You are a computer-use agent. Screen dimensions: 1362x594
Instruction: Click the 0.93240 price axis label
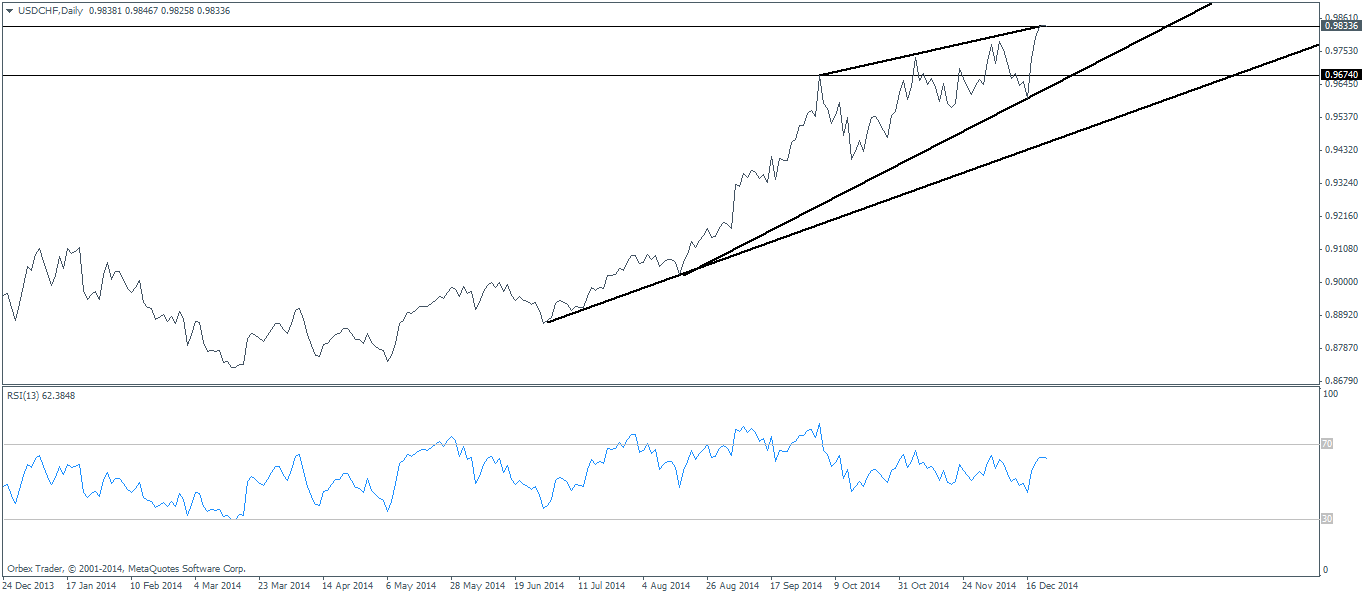pos(1342,183)
